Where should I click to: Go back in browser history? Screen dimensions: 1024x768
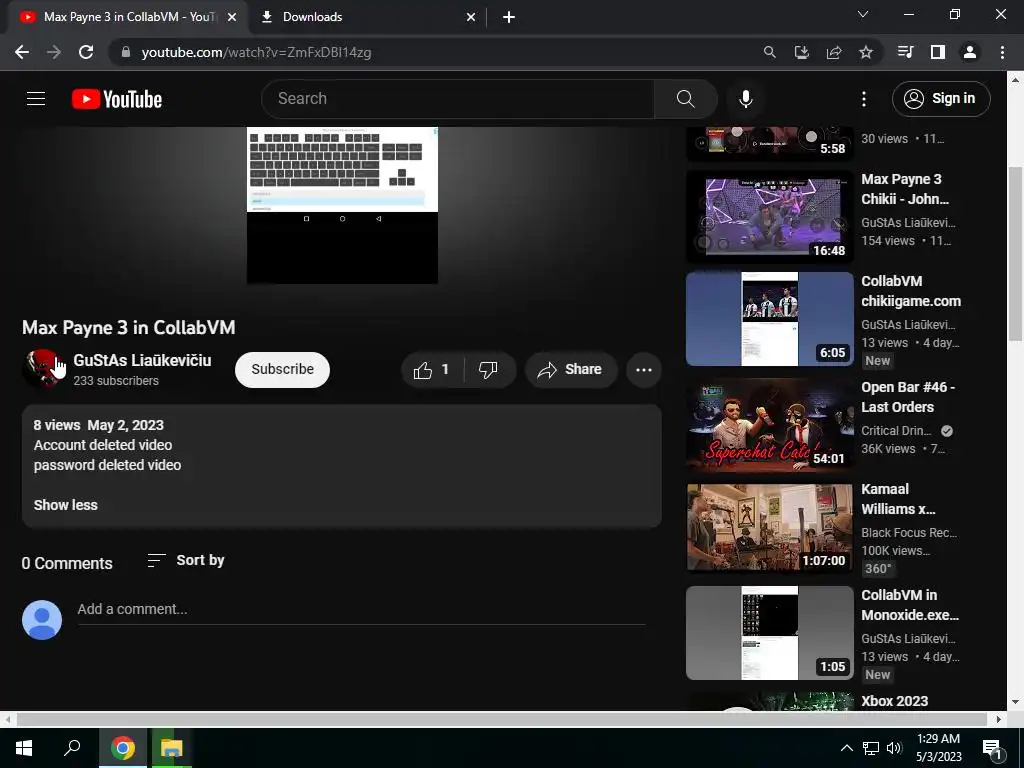pos(22,52)
